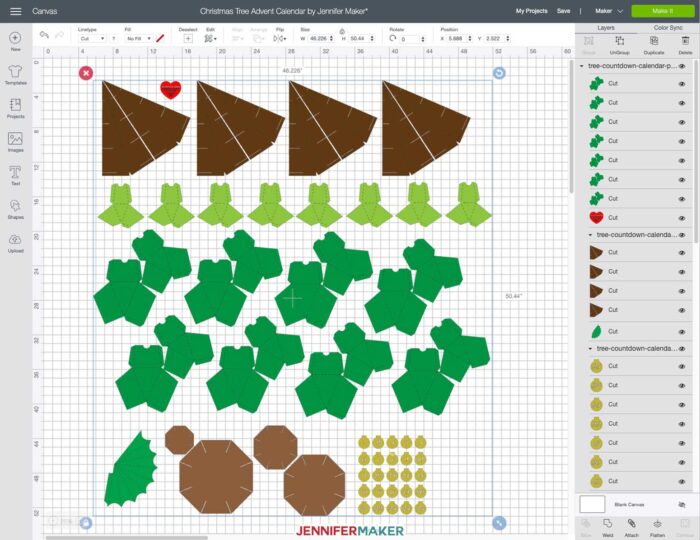
Task: Open the Projects panel
Action: (x=15, y=104)
